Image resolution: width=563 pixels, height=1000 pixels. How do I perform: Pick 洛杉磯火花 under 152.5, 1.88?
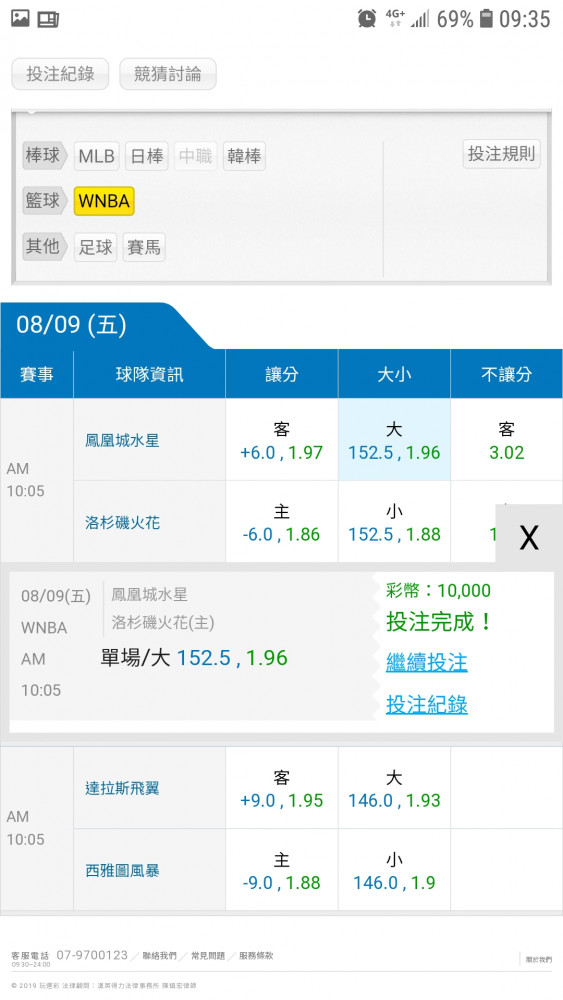[x=394, y=522]
